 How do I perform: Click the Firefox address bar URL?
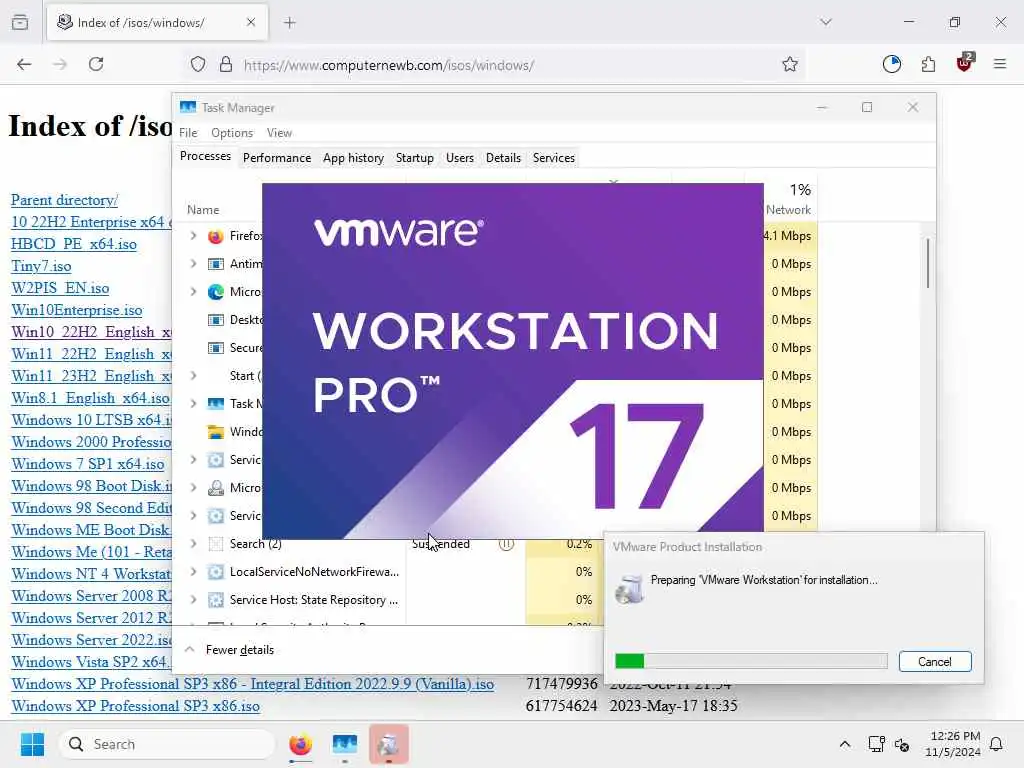[x=389, y=65]
